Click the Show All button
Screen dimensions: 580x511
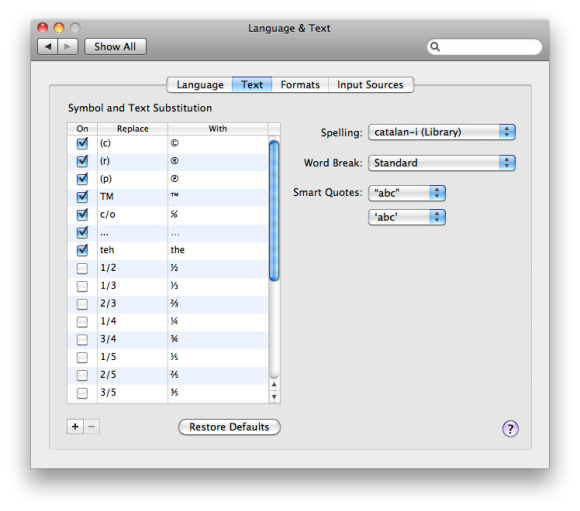(x=115, y=47)
